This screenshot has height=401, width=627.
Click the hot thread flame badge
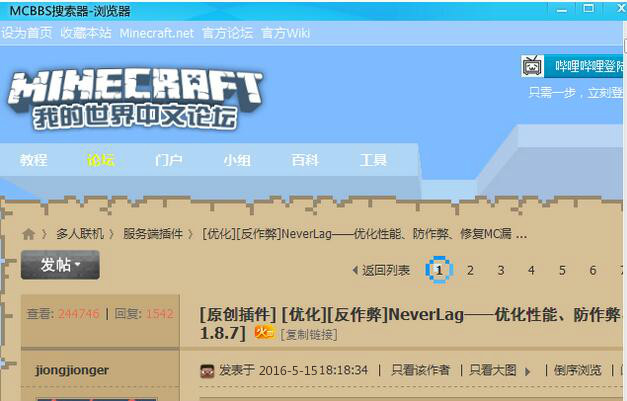coord(265,332)
